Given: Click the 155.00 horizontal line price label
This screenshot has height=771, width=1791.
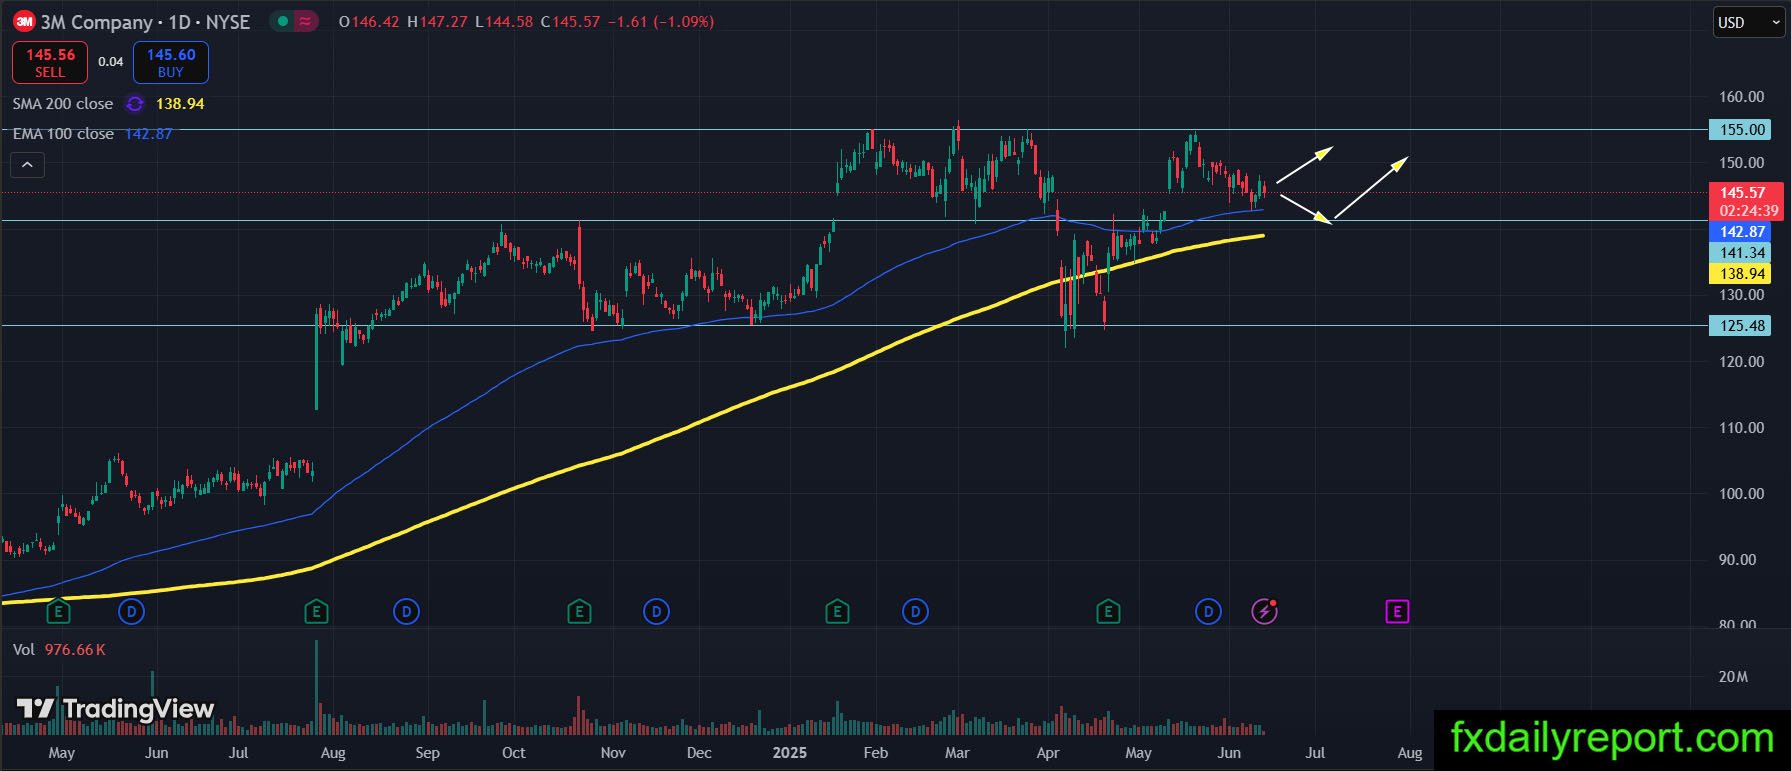Looking at the screenshot, I should click(x=1742, y=130).
